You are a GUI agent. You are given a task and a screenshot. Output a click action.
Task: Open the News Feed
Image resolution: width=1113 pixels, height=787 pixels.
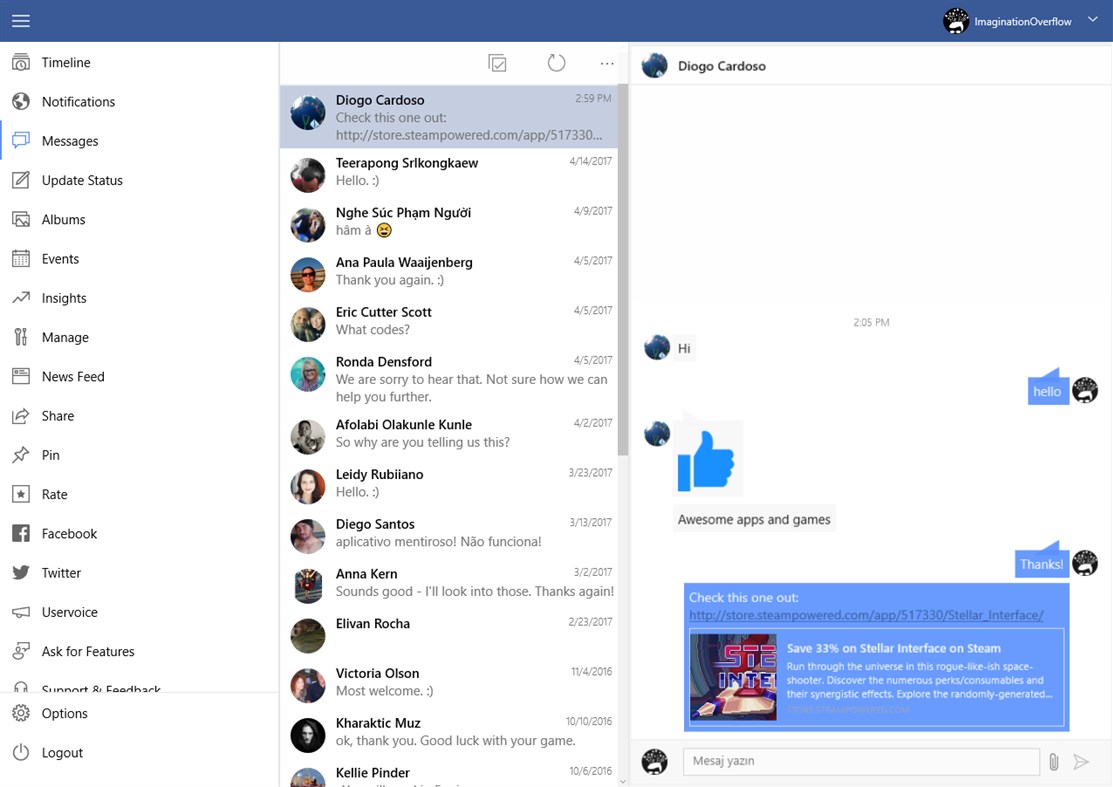tap(71, 376)
